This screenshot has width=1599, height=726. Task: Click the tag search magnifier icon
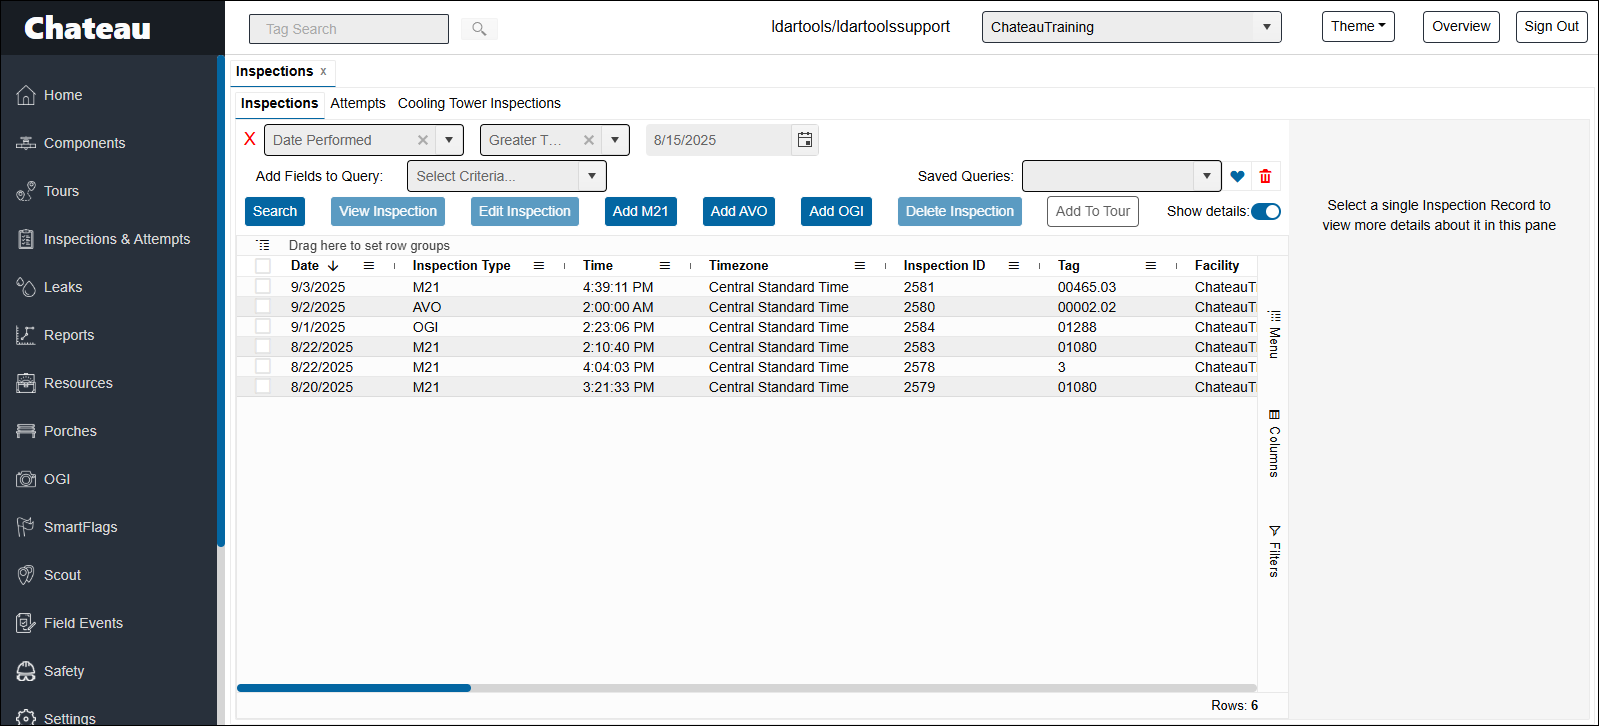(479, 29)
